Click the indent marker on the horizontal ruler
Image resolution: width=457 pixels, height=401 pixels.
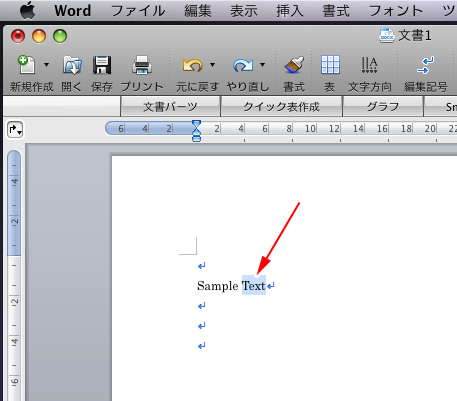click(197, 131)
